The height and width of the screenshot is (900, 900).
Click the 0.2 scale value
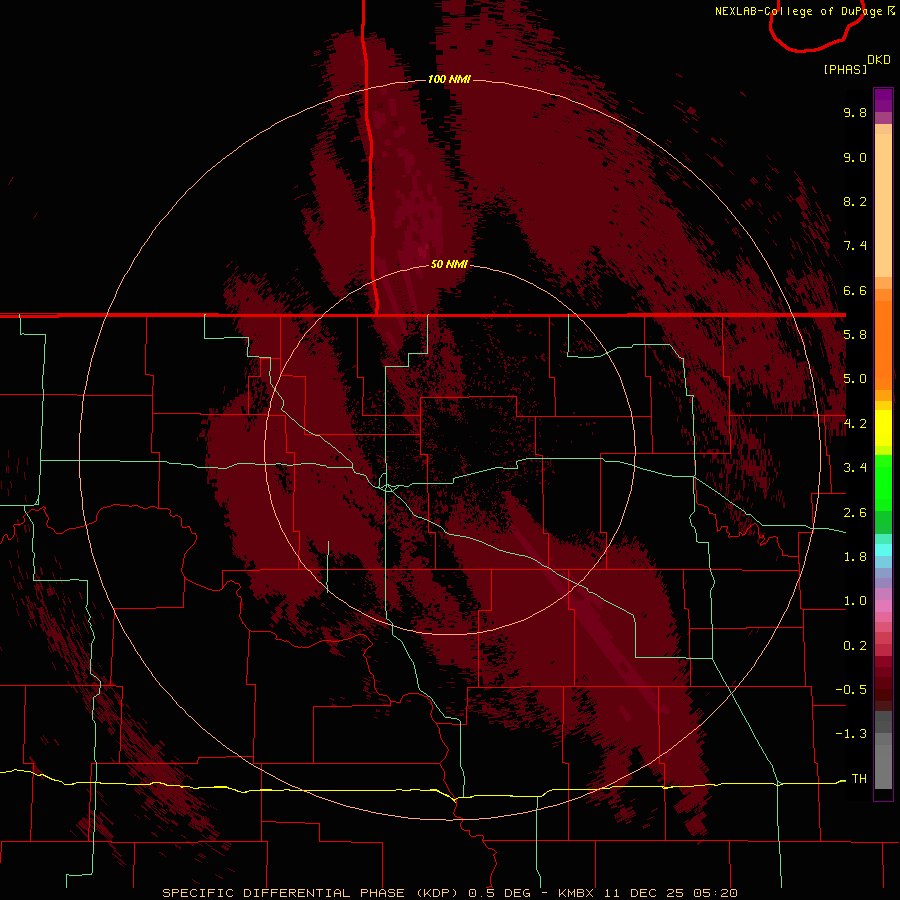point(855,646)
